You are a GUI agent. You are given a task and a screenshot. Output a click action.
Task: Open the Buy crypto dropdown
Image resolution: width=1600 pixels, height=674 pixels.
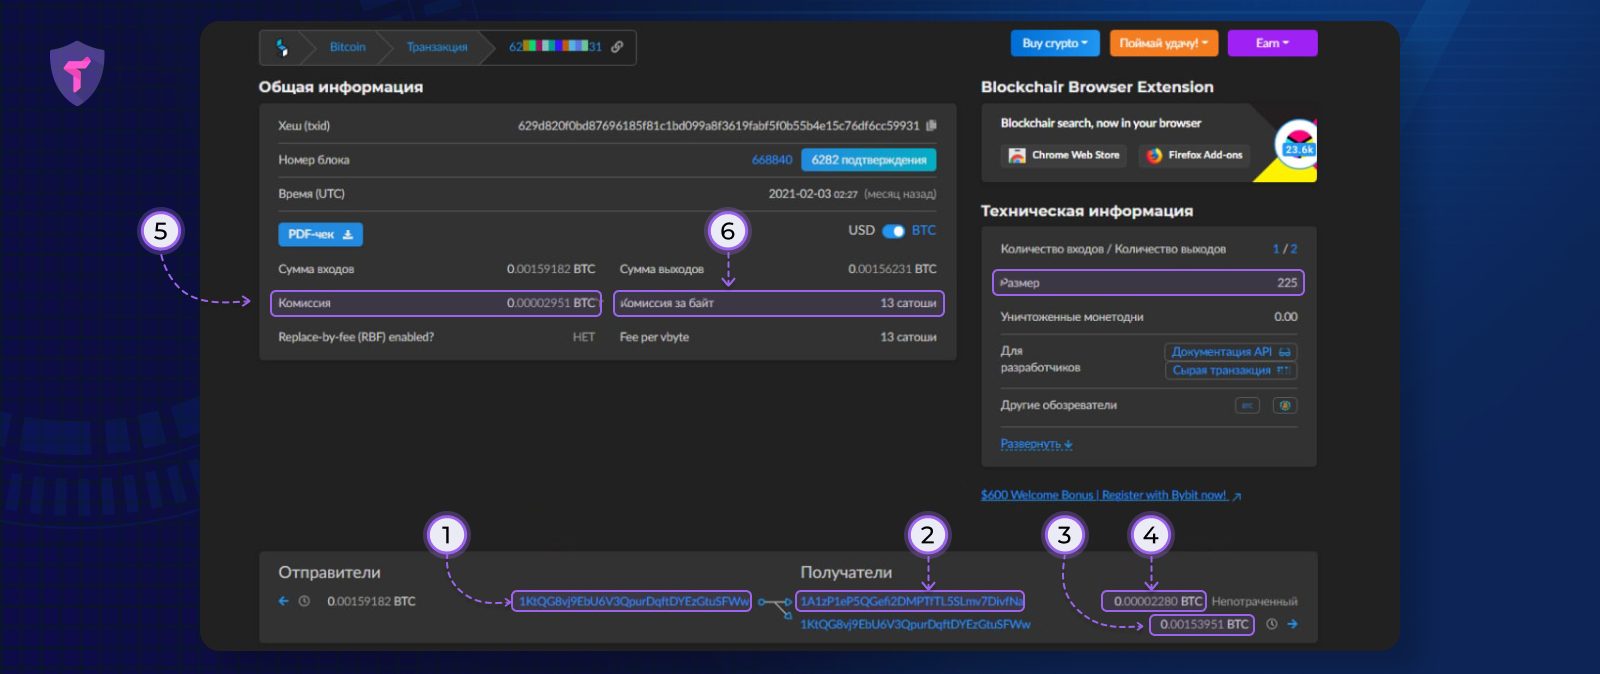1054,43
